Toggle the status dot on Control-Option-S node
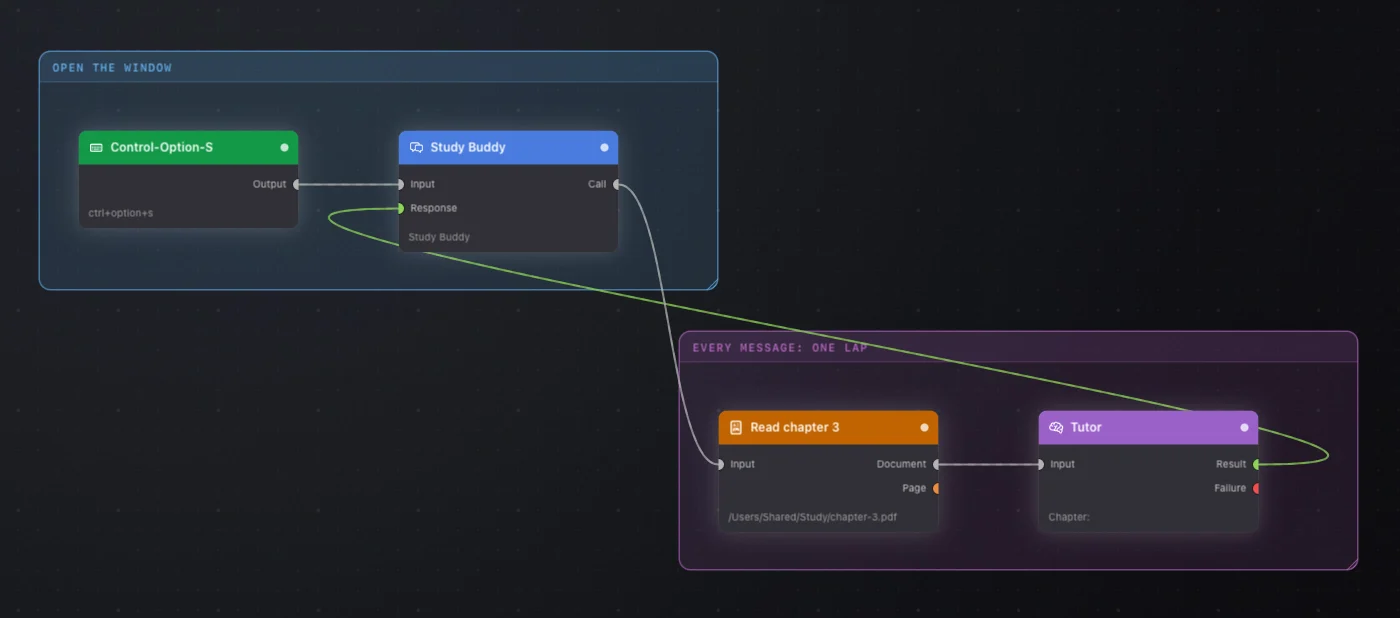 point(284,147)
